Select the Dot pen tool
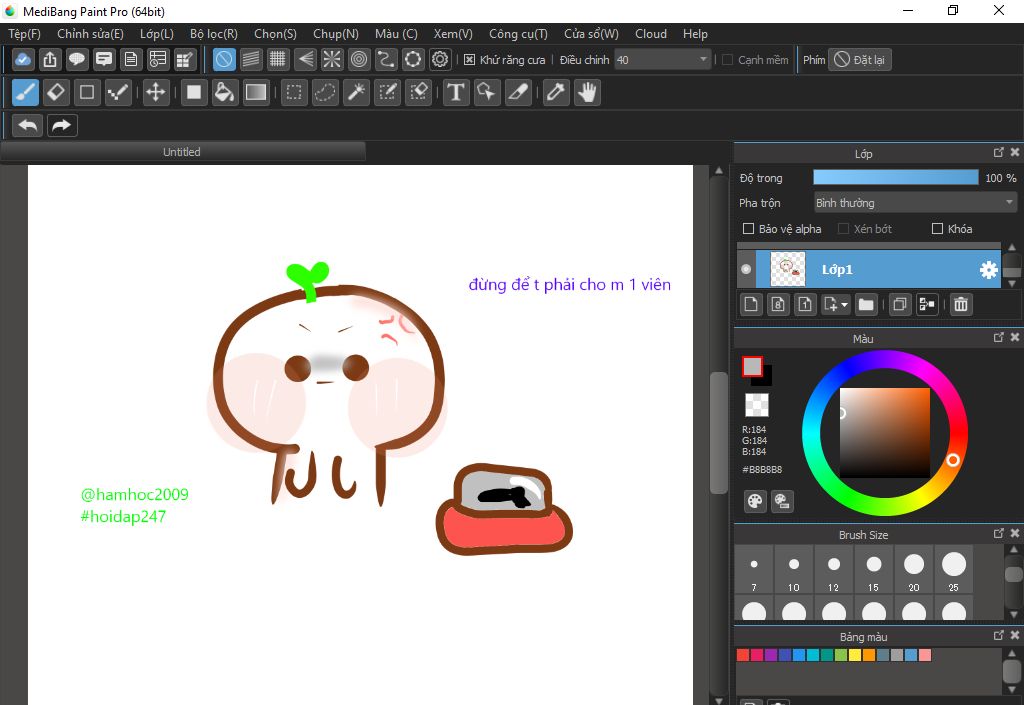The height and width of the screenshot is (705, 1024). (118, 92)
